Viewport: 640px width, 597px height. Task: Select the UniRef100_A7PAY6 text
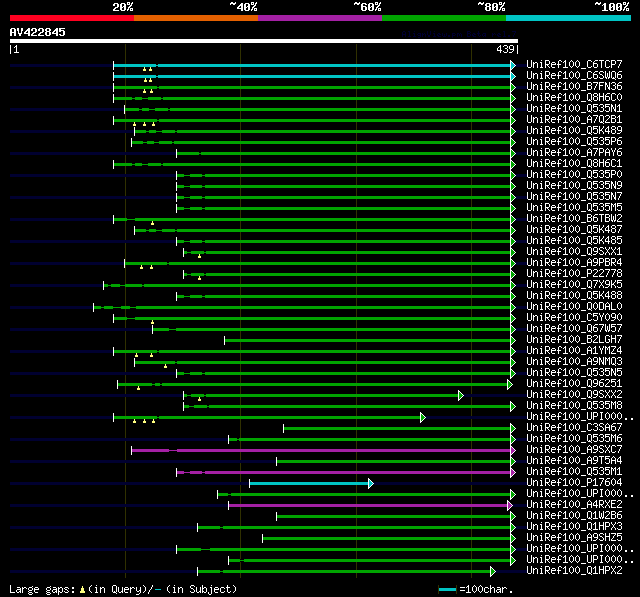point(574,153)
